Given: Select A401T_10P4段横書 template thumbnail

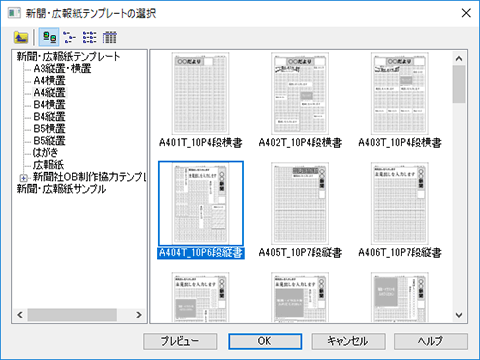Looking at the screenshot, I should [x=200, y=93].
